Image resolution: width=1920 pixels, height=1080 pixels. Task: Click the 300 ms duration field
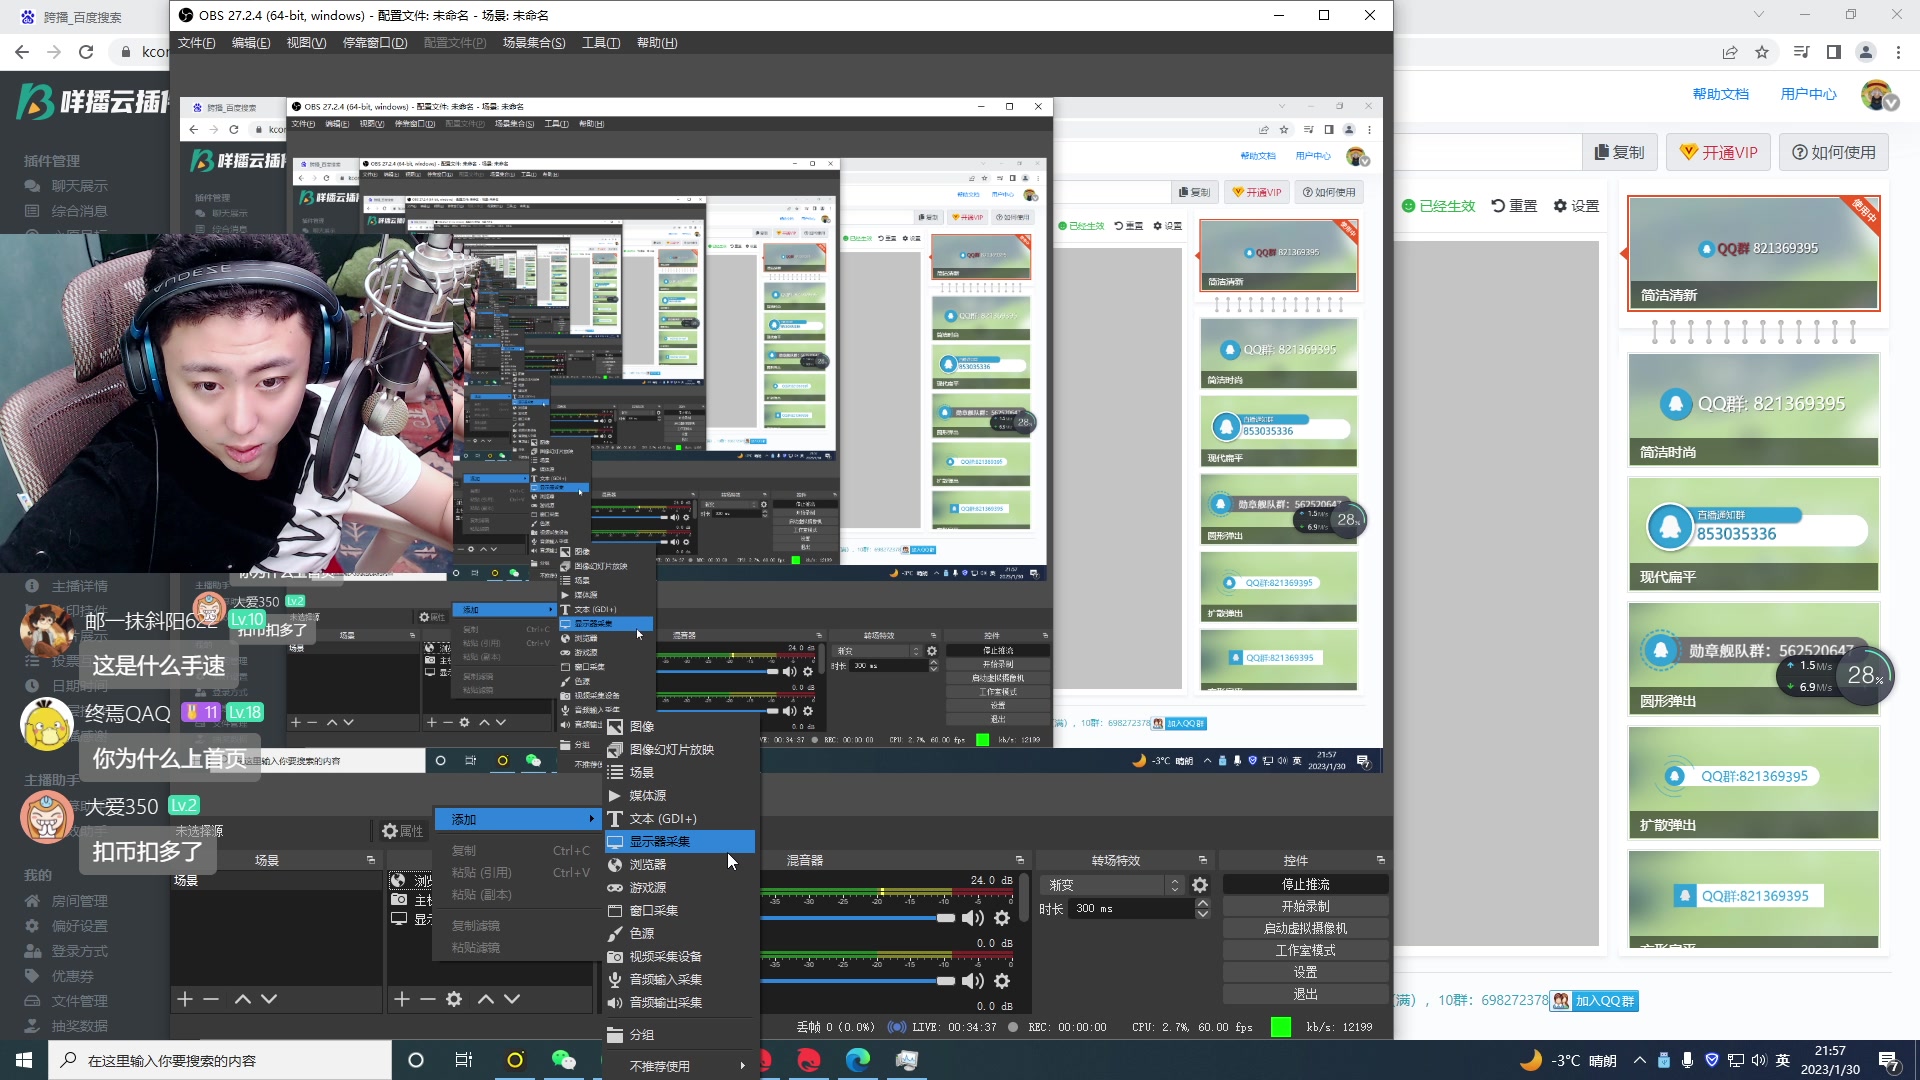click(x=1130, y=909)
